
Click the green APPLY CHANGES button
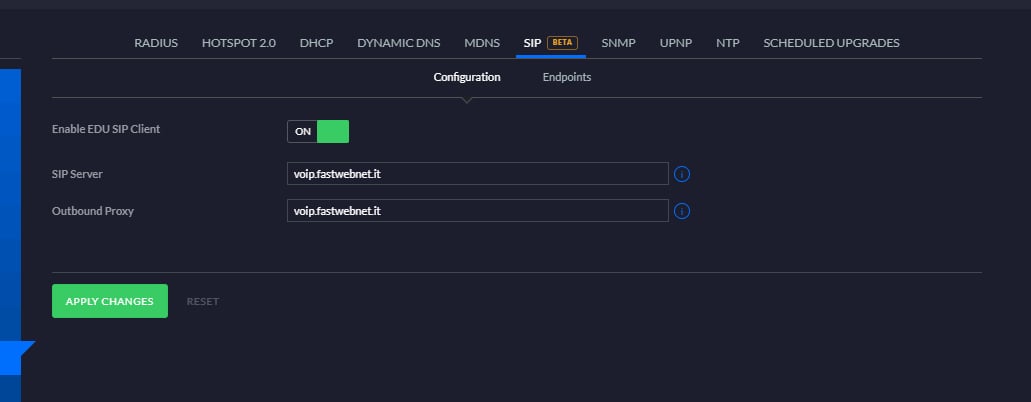110,301
